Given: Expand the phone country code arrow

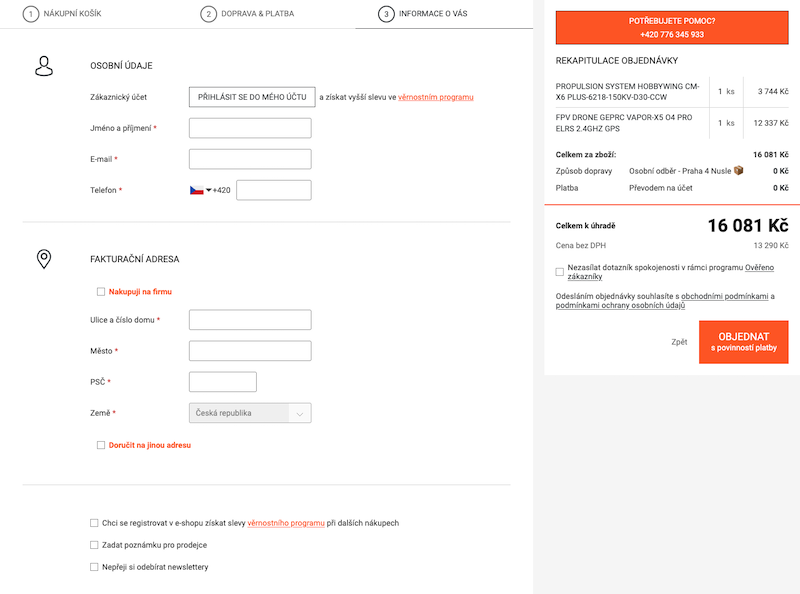Looking at the screenshot, I should coord(208,190).
